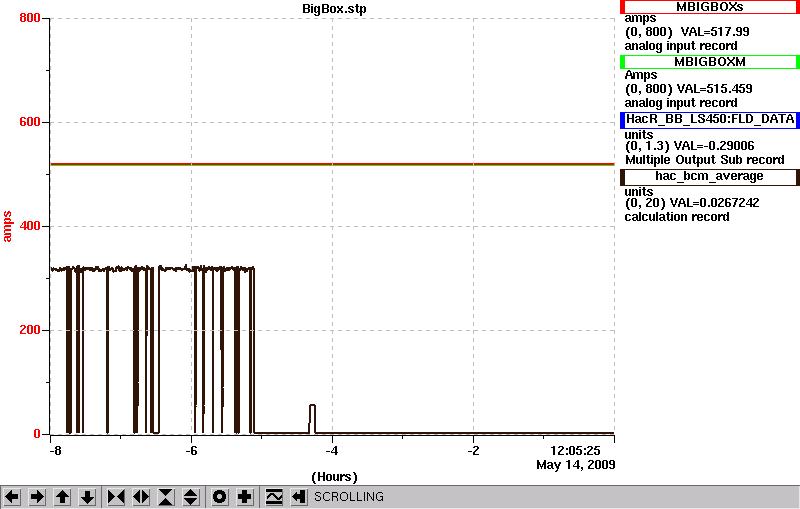Click the 200 y-axis tick label

pyautogui.click(x=30, y=330)
